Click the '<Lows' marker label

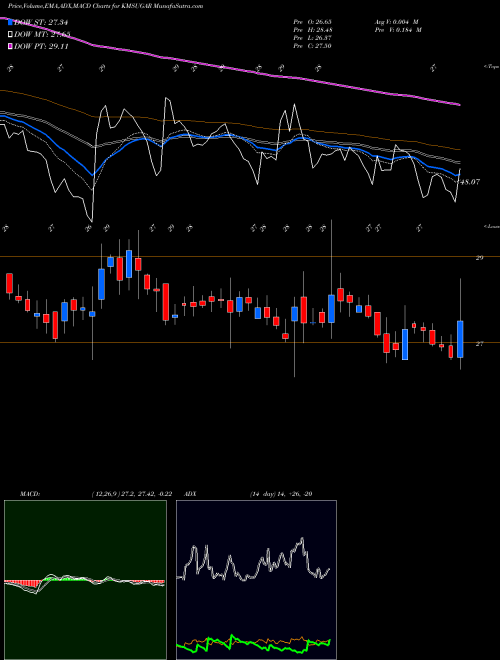tap(491, 226)
